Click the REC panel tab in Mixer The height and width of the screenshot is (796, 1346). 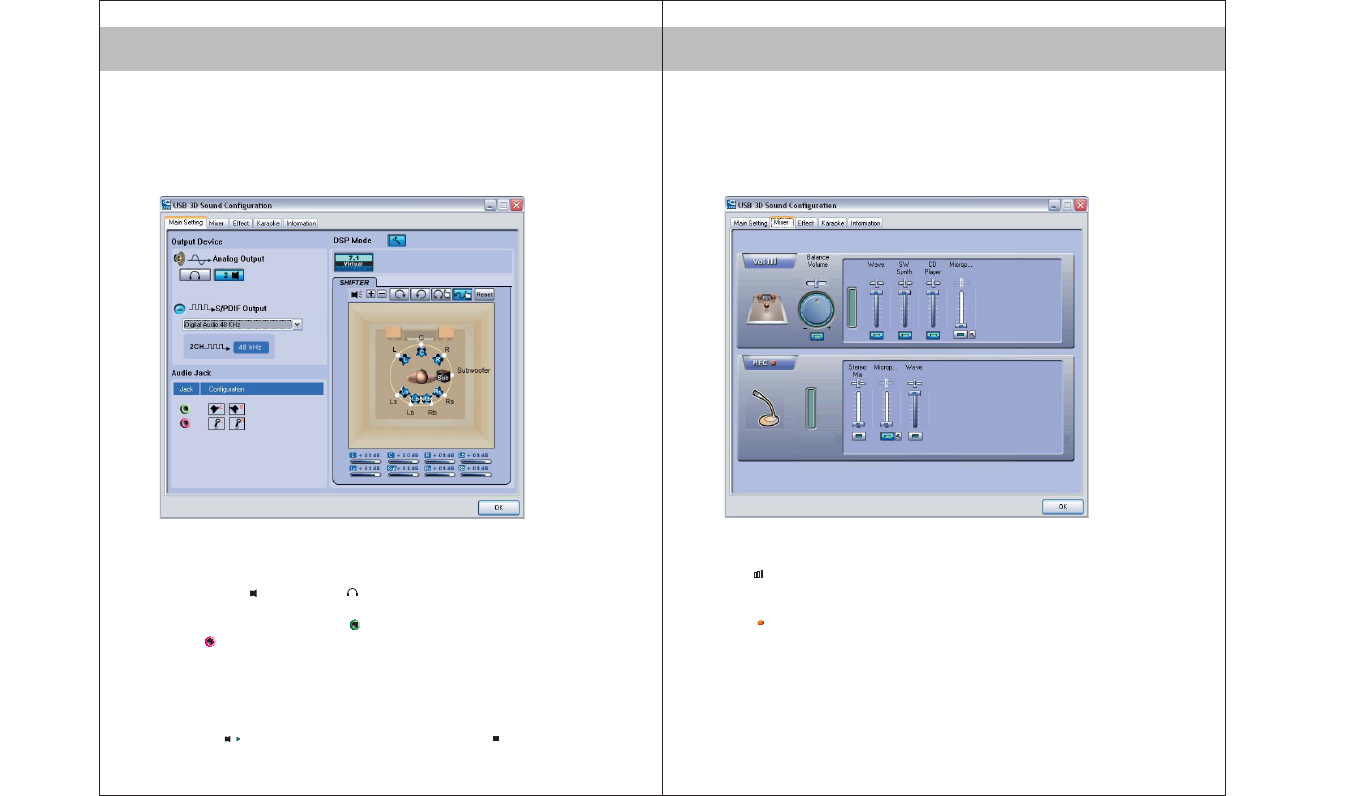[x=769, y=363]
